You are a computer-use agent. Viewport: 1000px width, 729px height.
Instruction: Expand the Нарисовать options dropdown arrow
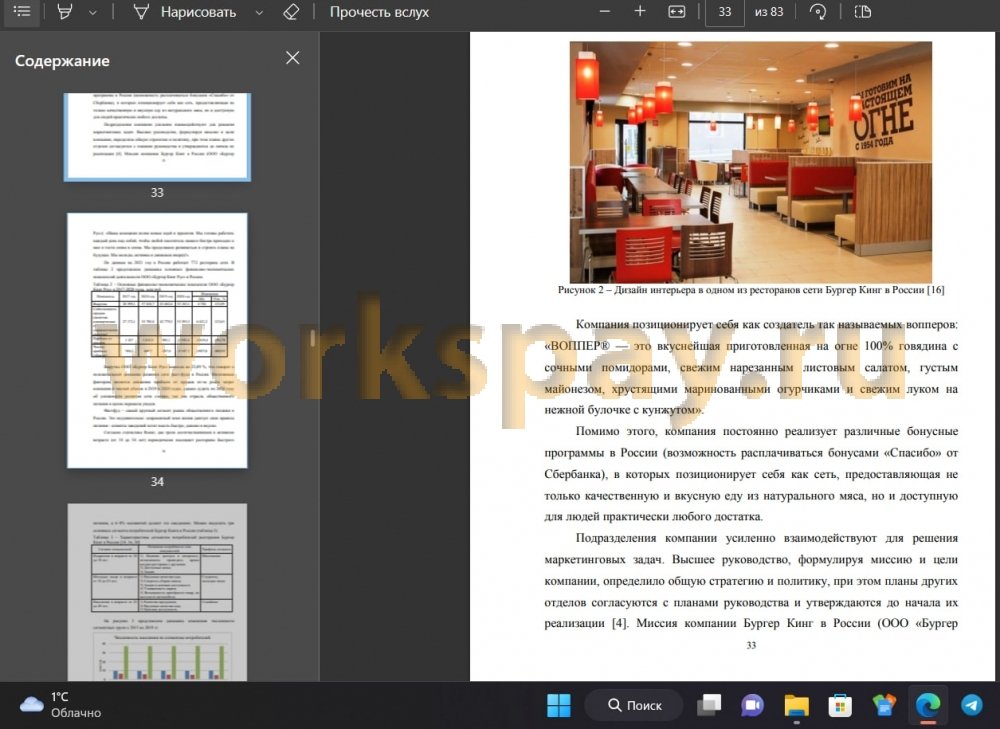coord(259,12)
